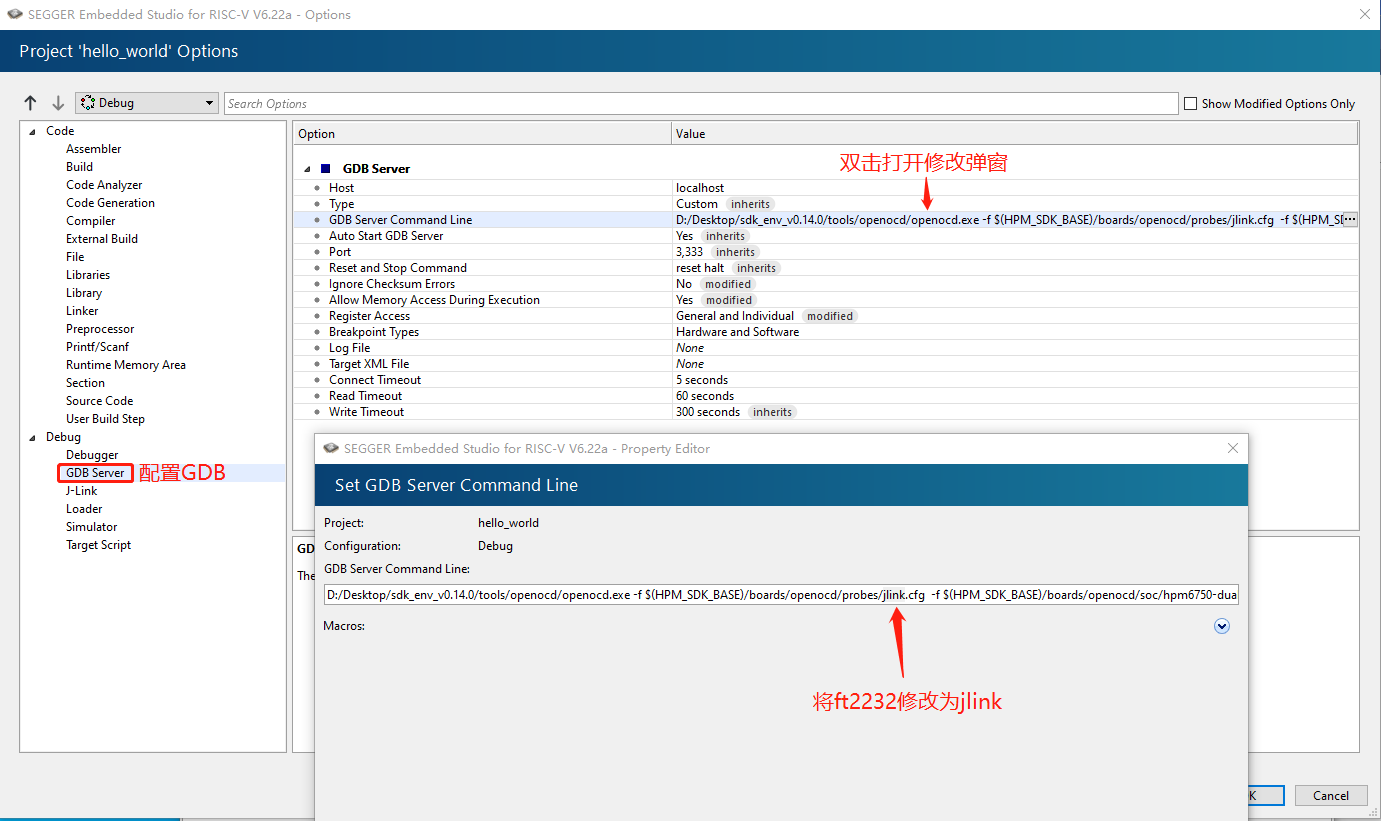The height and width of the screenshot is (821, 1381).
Task: Collapse the GDB Server option group
Action: pyautogui.click(x=307, y=169)
